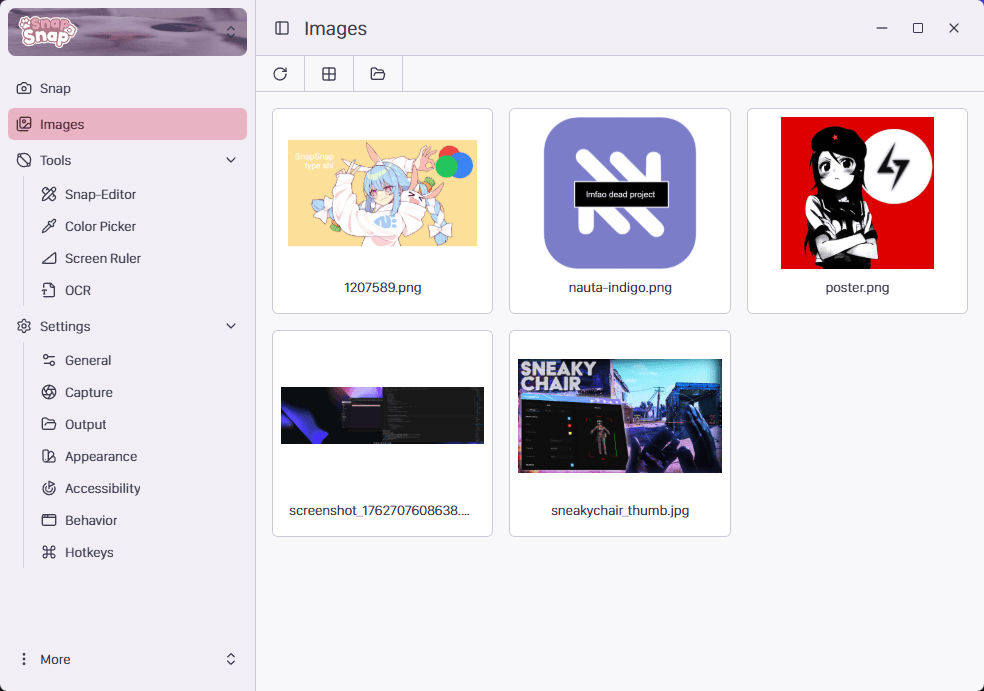Click the refresh images toolbar icon

click(x=280, y=74)
